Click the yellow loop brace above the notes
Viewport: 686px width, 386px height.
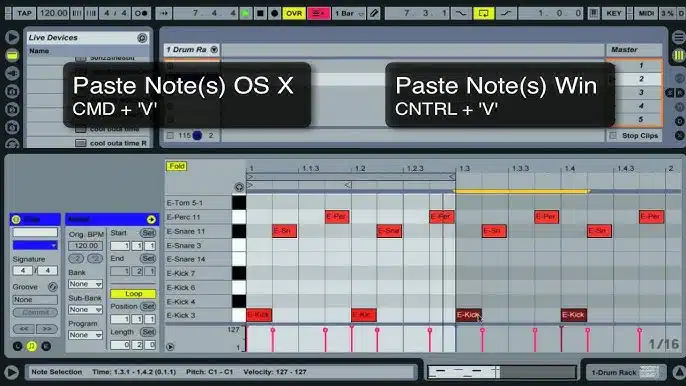point(522,191)
